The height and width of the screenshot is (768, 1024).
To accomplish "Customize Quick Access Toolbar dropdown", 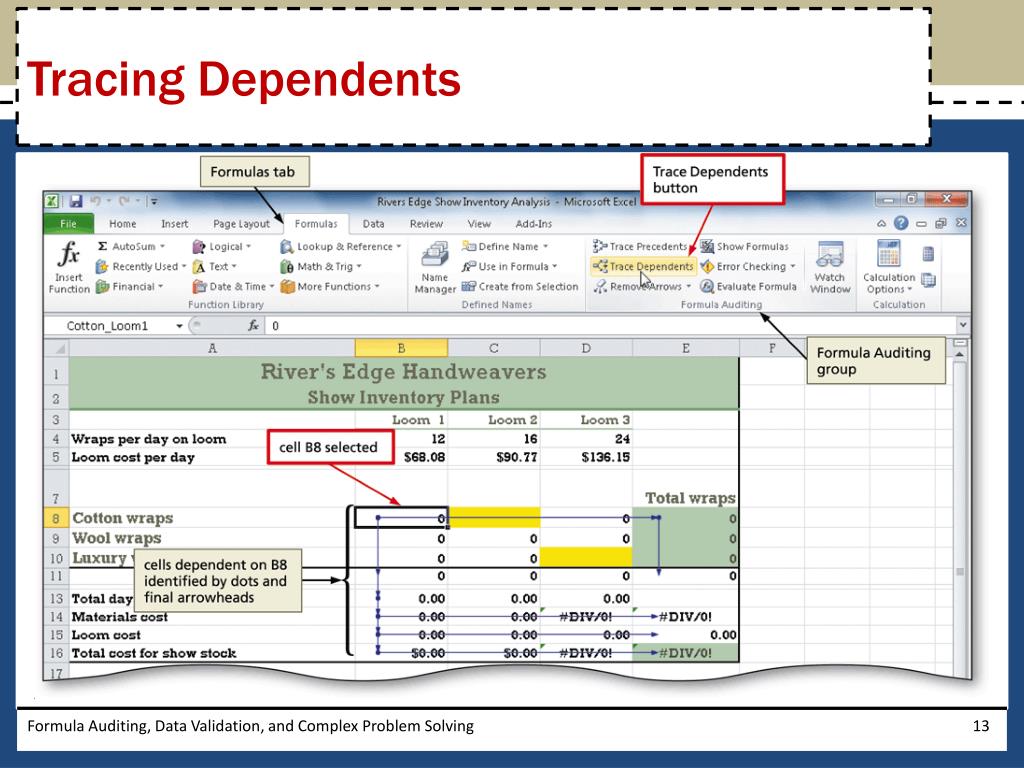I will tap(154, 201).
